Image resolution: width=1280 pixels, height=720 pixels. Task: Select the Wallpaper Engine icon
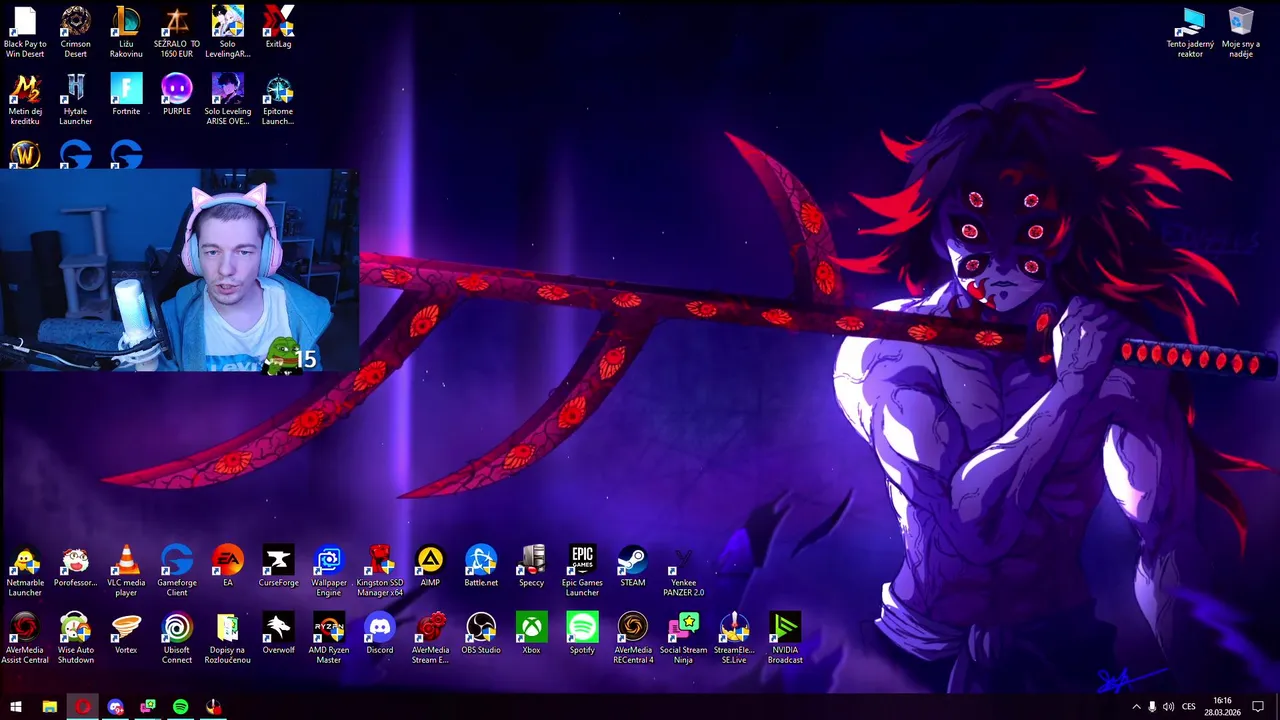pos(329,571)
